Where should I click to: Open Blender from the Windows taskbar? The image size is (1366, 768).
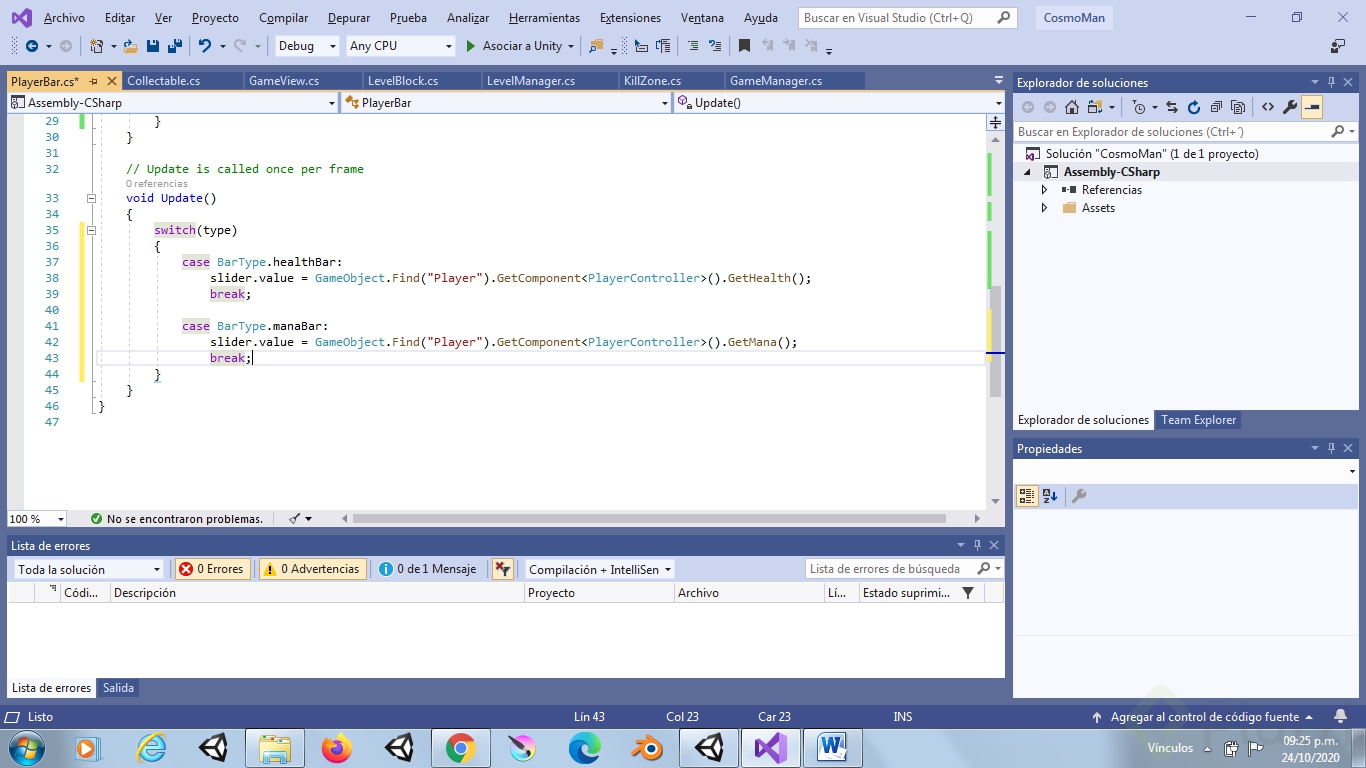(x=647, y=748)
